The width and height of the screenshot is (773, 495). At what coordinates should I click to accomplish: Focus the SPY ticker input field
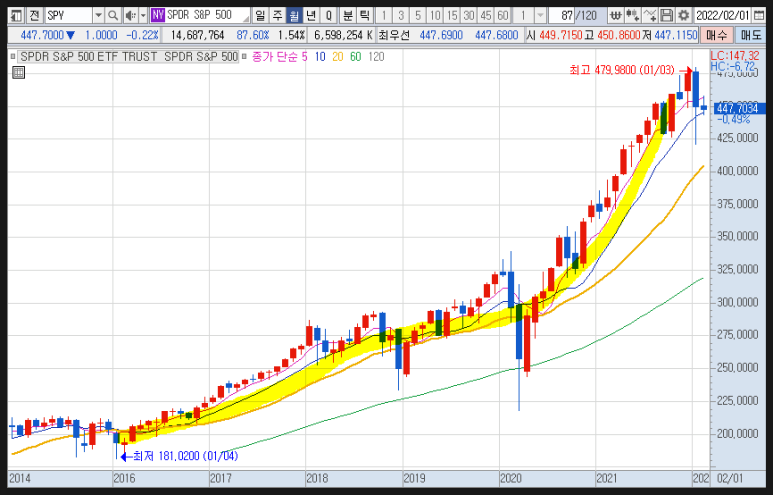69,16
